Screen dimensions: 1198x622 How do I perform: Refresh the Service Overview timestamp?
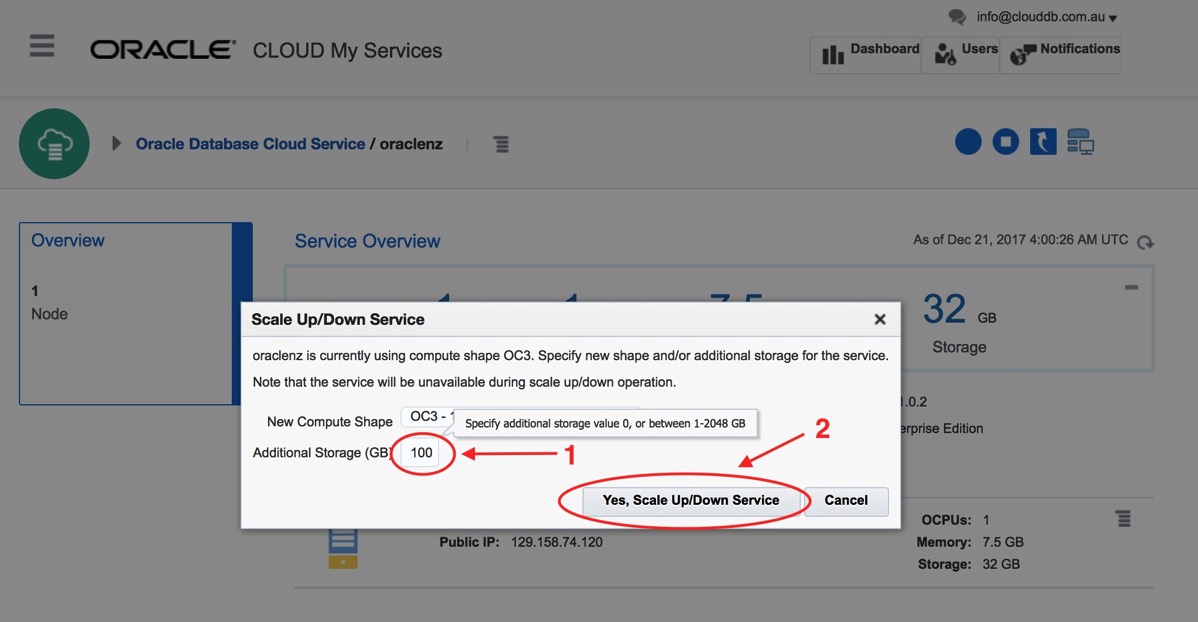tap(1146, 242)
